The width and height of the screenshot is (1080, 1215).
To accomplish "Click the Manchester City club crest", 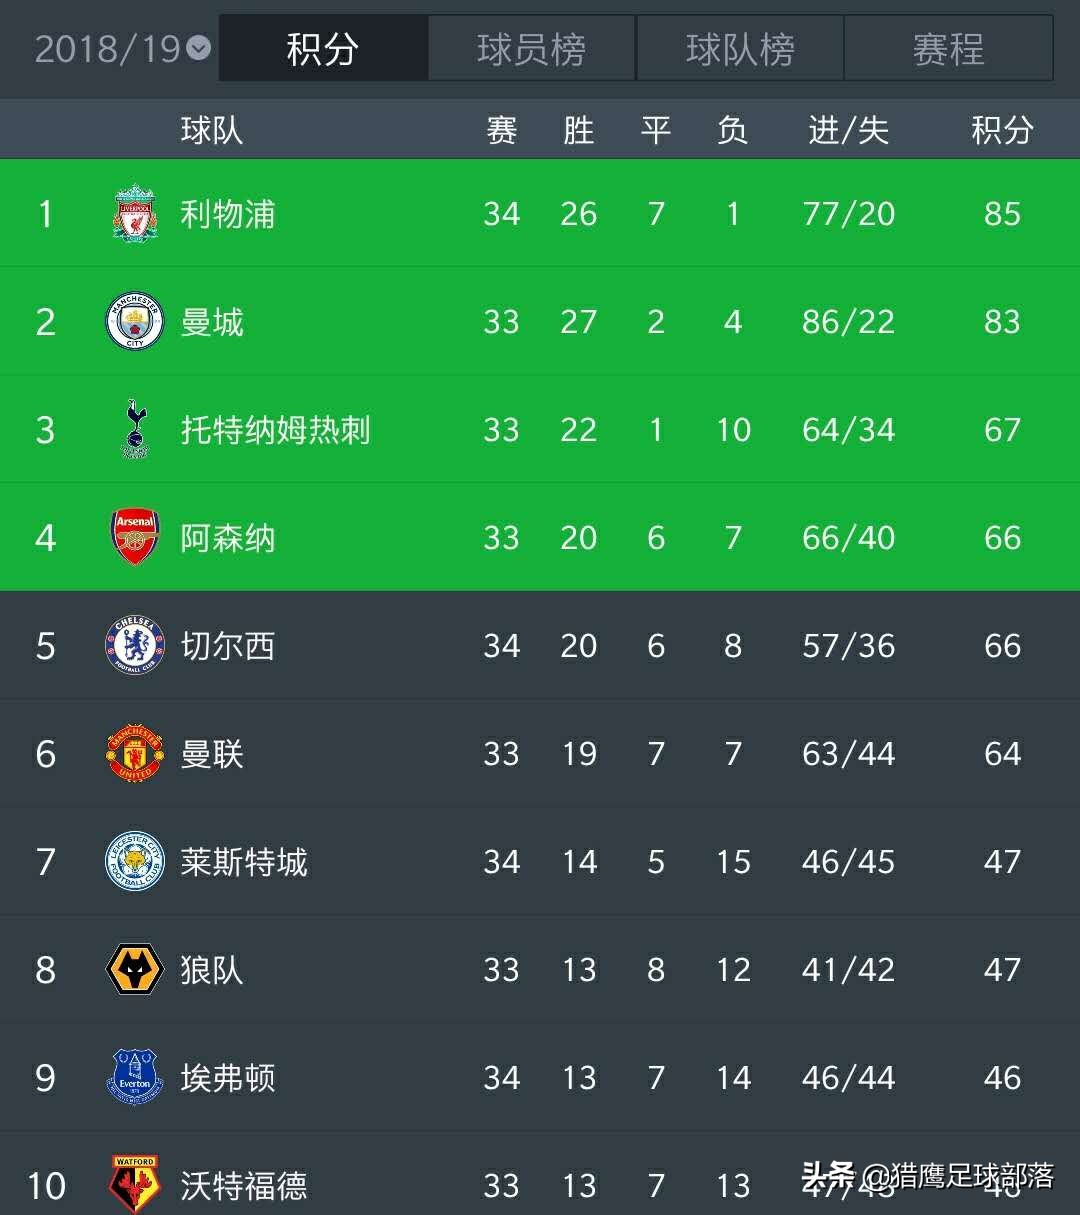I will [x=134, y=321].
